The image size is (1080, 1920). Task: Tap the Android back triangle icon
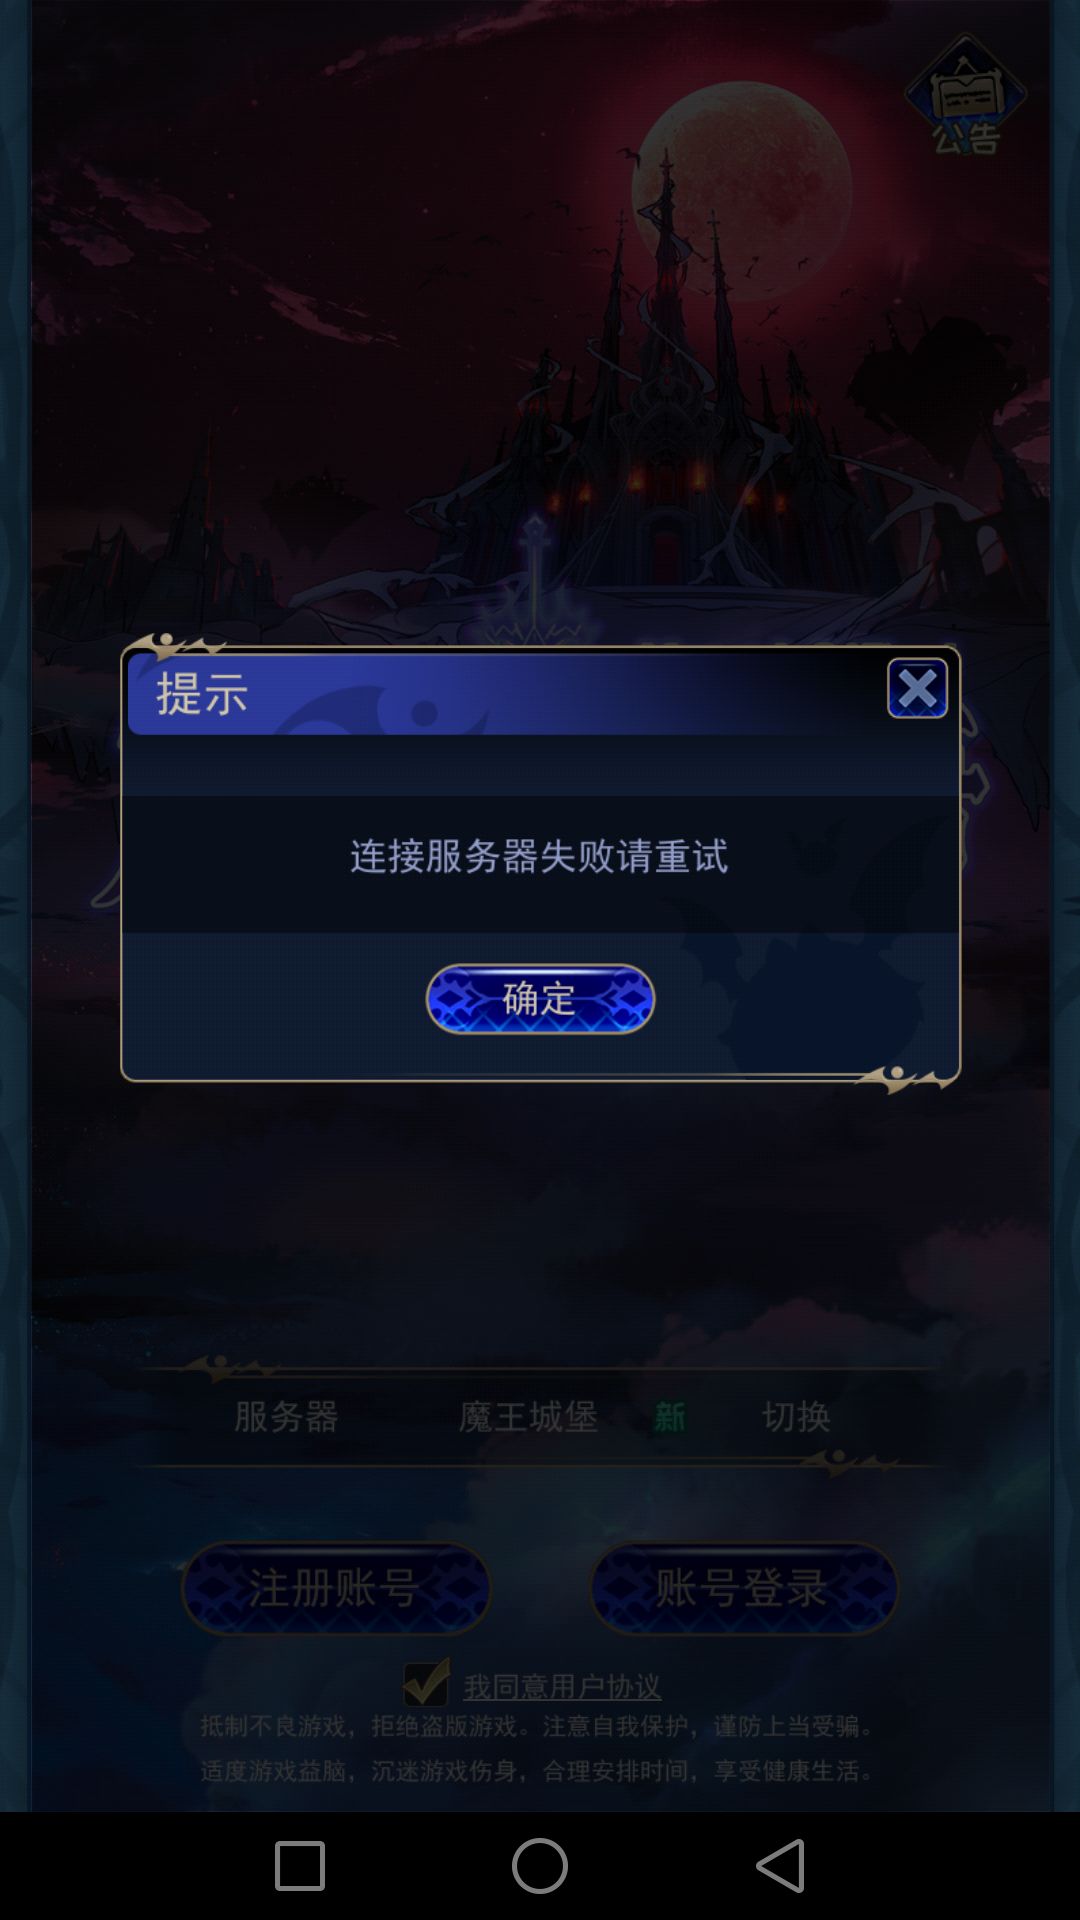781,1866
